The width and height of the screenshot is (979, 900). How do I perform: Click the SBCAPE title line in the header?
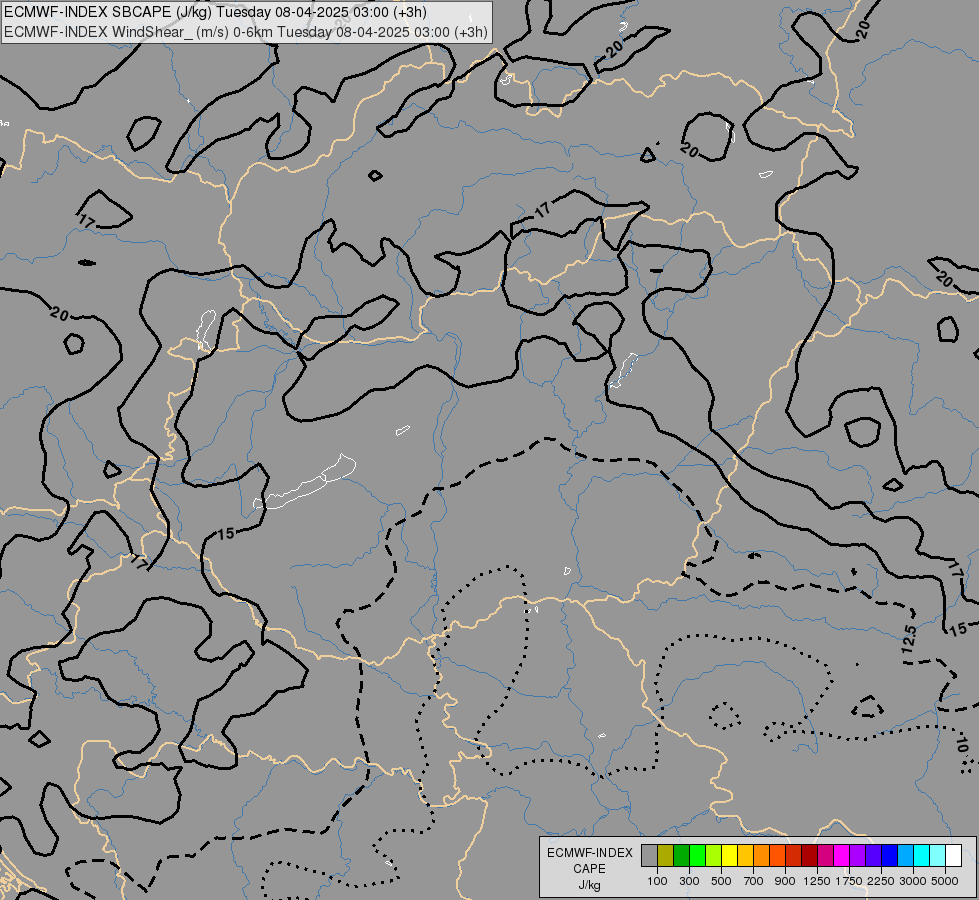(x=215, y=12)
